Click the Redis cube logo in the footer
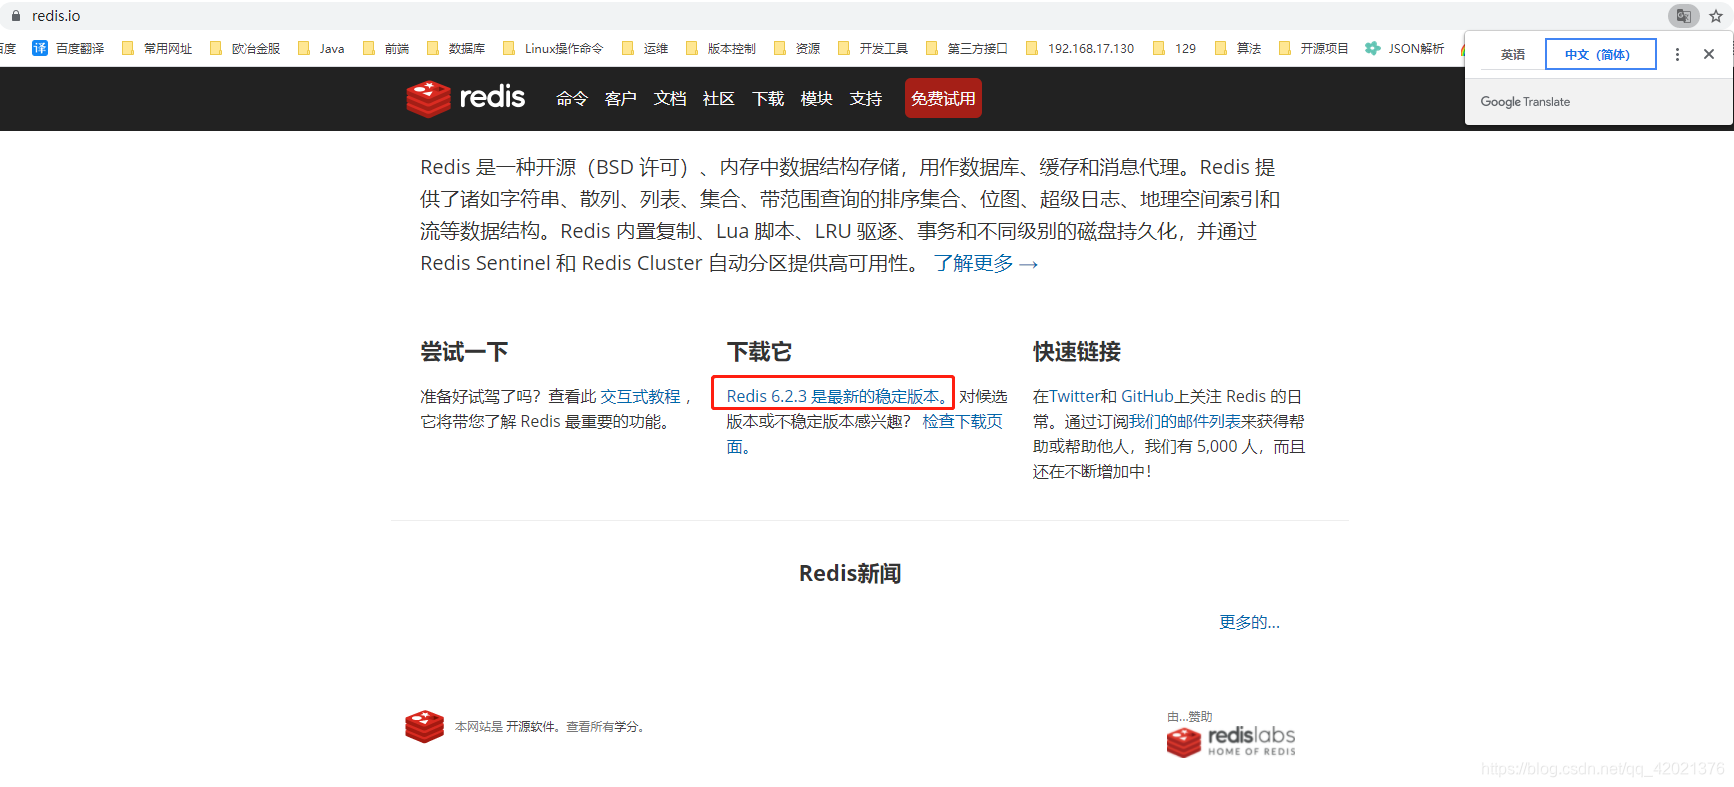 pyautogui.click(x=424, y=727)
